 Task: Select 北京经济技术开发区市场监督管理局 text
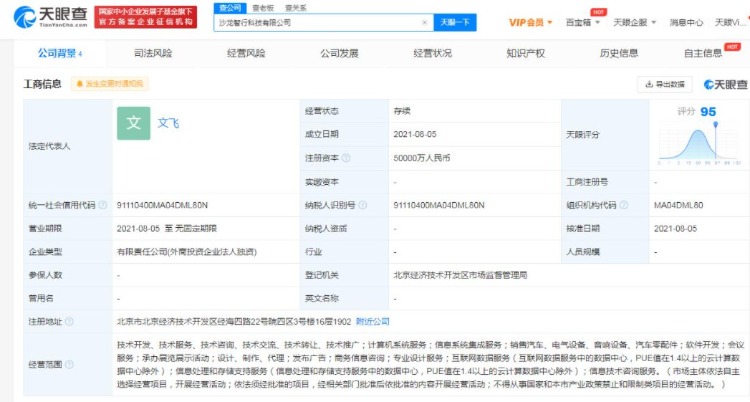click(x=460, y=275)
